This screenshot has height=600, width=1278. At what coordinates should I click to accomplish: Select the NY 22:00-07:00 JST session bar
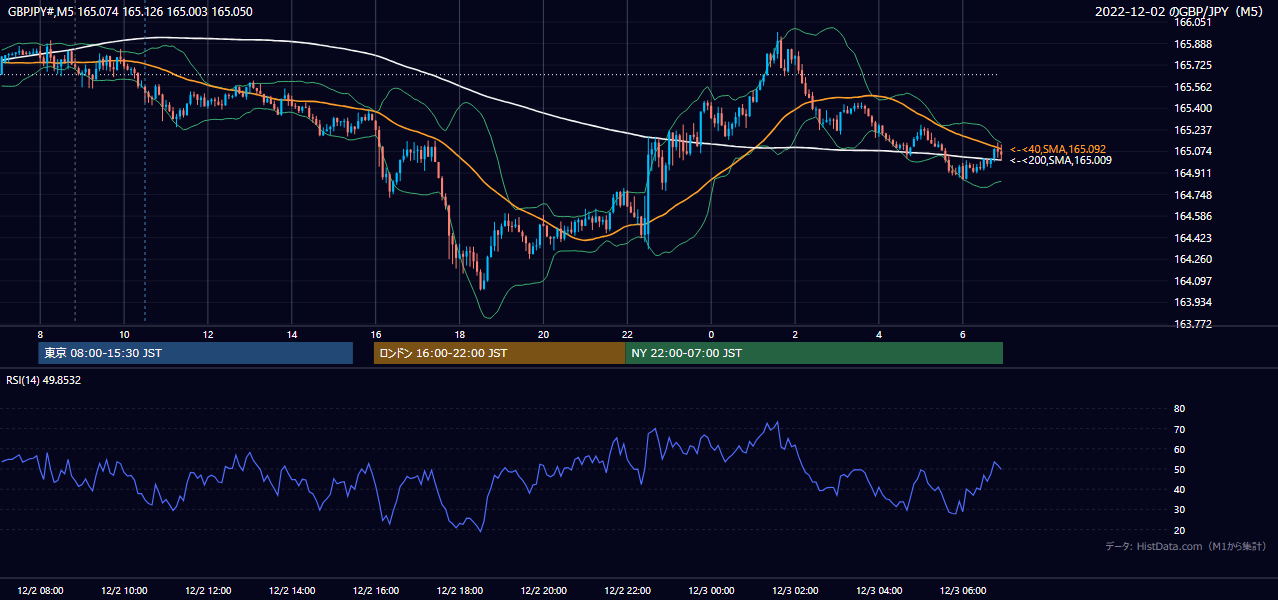814,353
